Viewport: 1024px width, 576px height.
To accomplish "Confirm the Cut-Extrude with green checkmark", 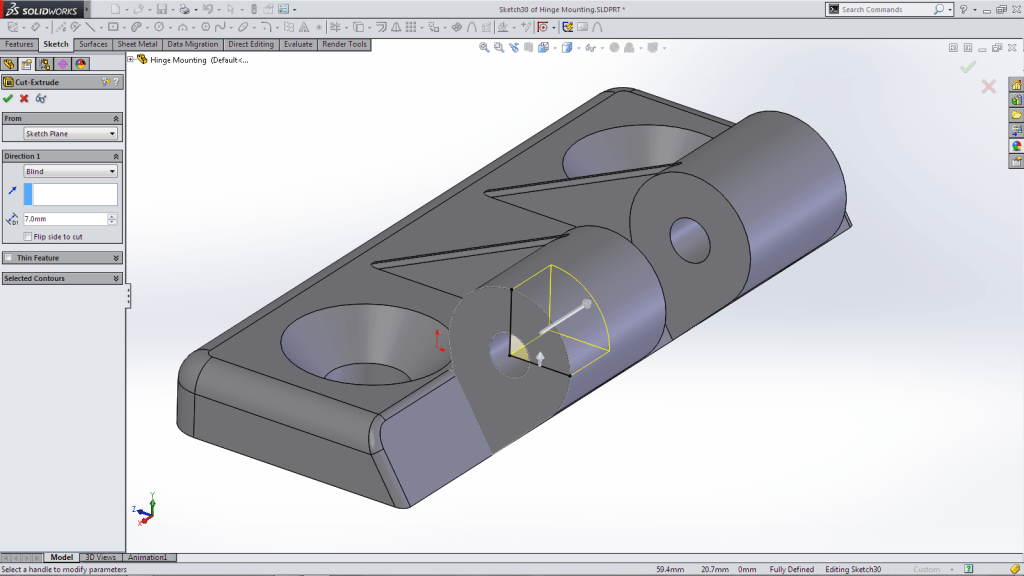I will (8, 98).
